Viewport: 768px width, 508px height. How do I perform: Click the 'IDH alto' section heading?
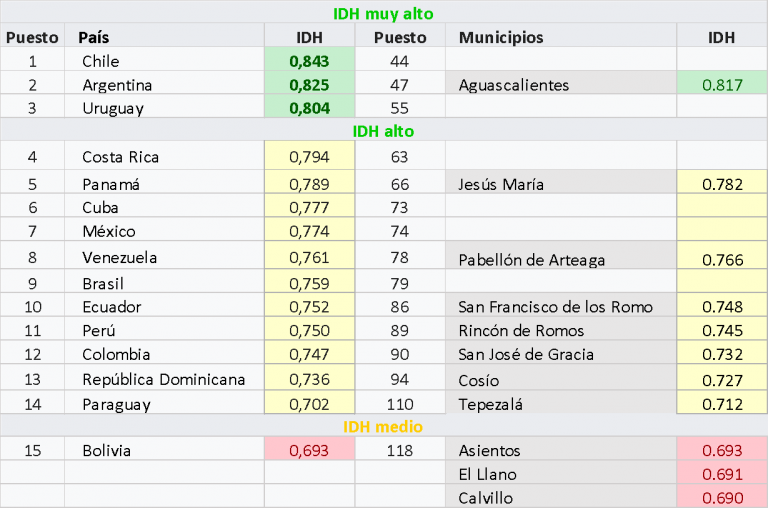click(x=383, y=131)
